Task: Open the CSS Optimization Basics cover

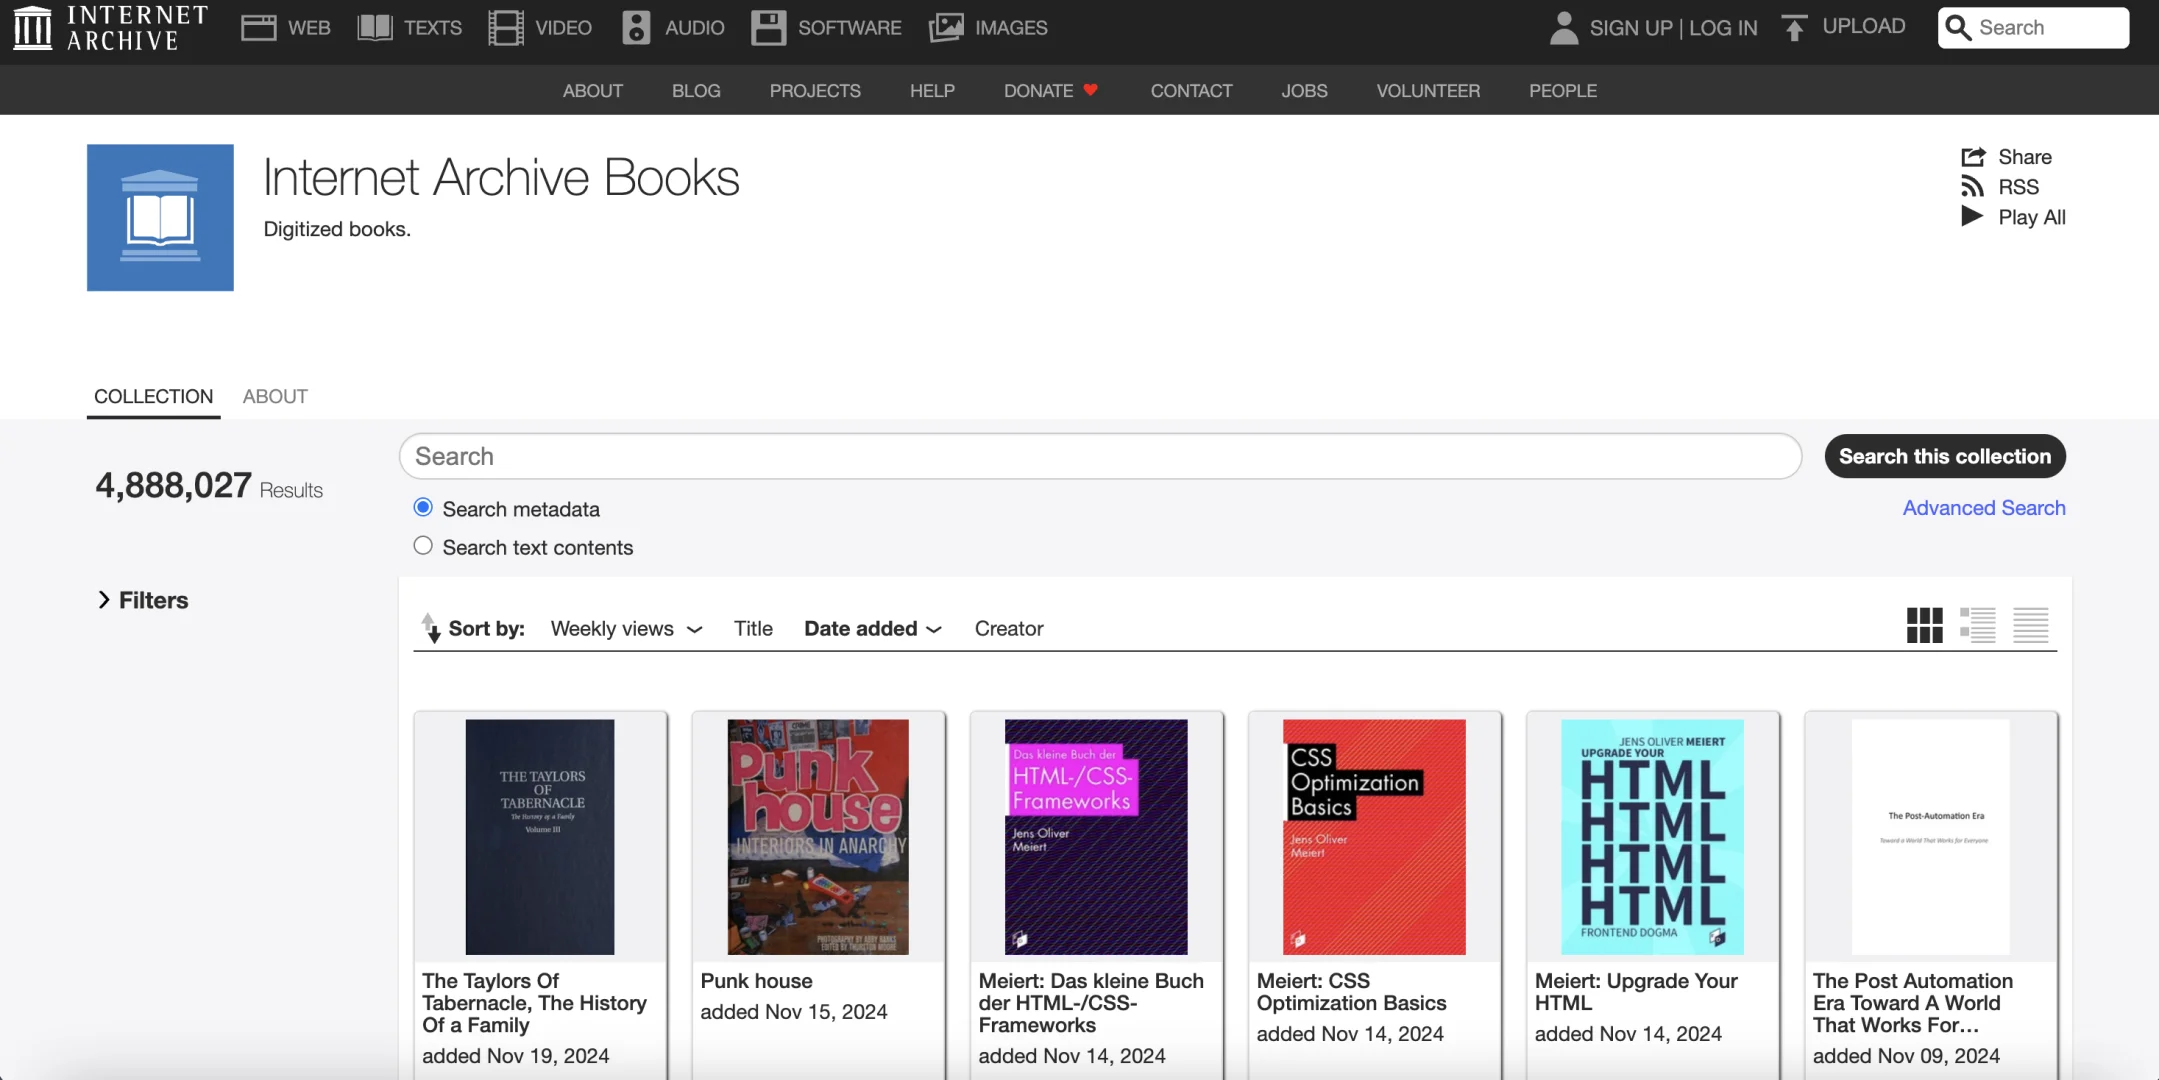Action: pyautogui.click(x=1374, y=837)
